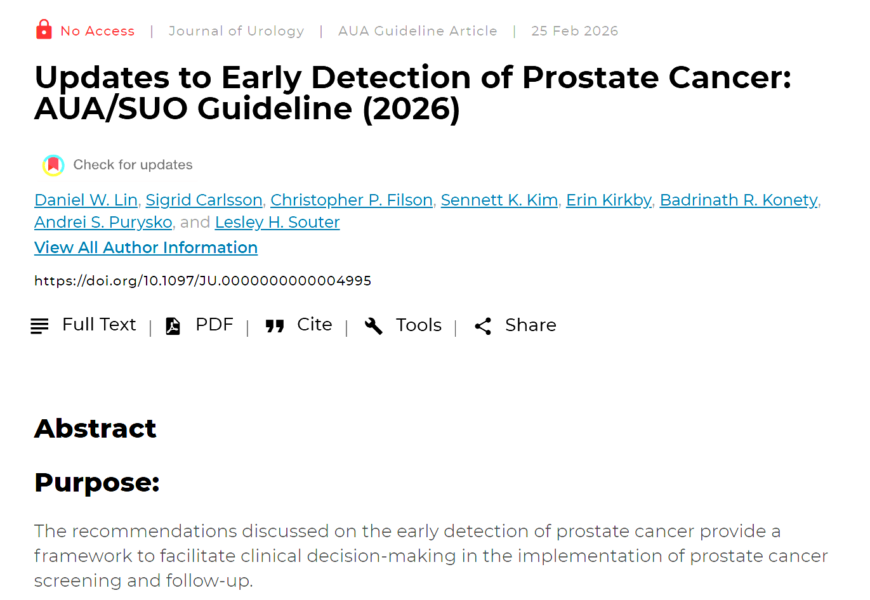Open the Full Text view
The image size is (870, 600).
click(x=98, y=325)
